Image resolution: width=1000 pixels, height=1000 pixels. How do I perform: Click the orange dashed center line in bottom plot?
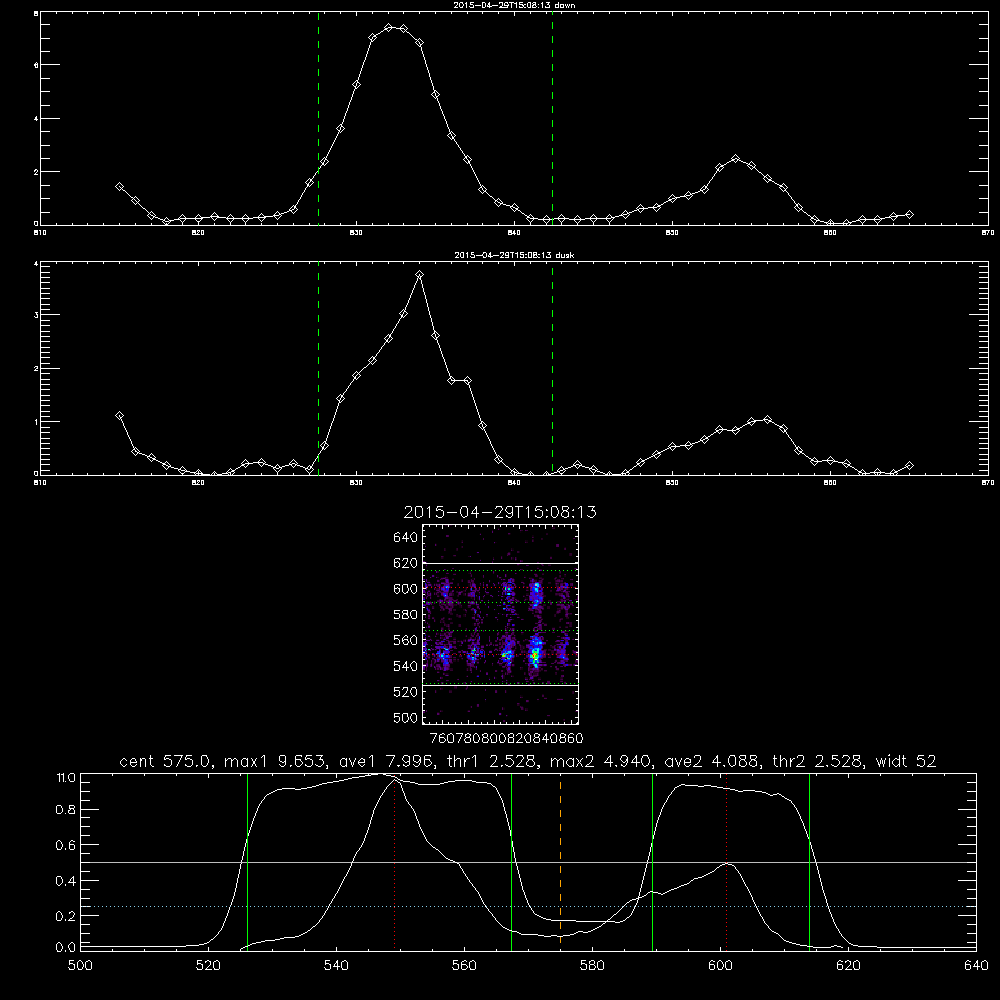561,862
